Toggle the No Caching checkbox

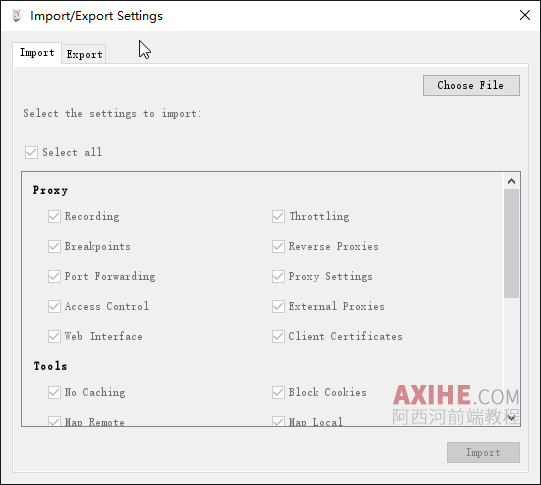(x=54, y=392)
